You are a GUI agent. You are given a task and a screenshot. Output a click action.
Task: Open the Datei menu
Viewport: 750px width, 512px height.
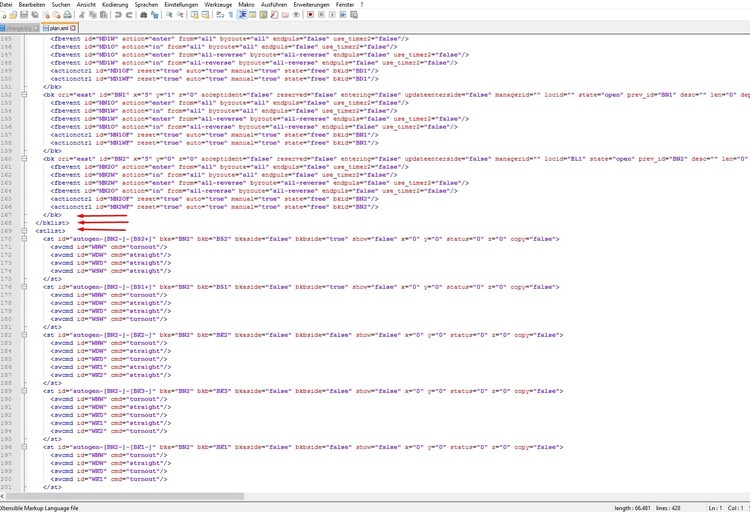point(6,4)
